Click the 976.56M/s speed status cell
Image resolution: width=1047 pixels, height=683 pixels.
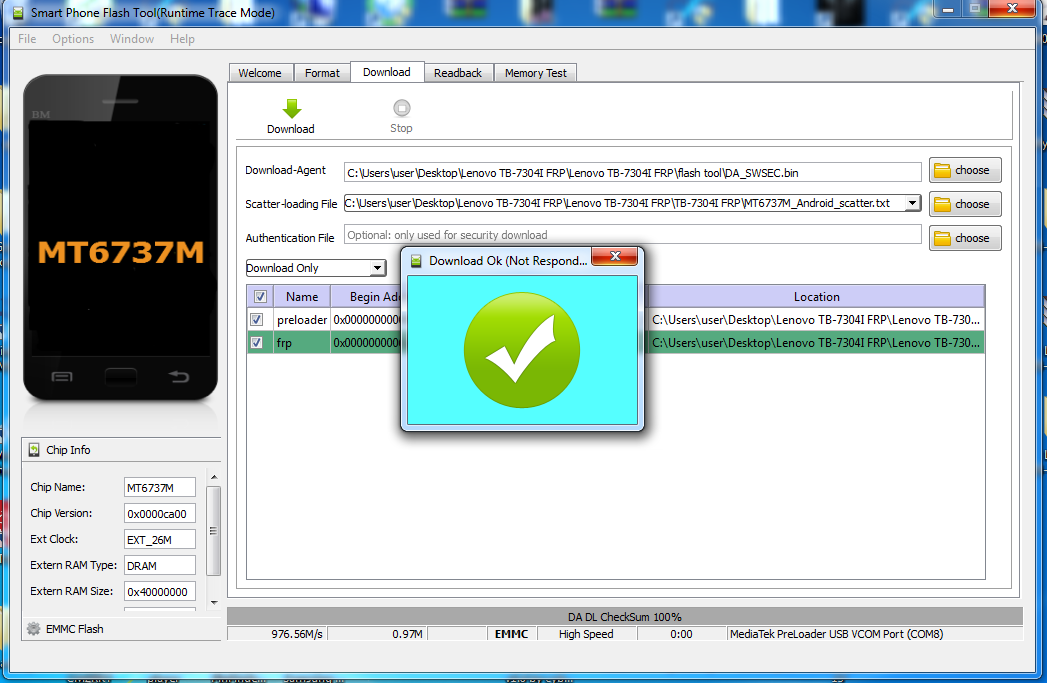277,634
